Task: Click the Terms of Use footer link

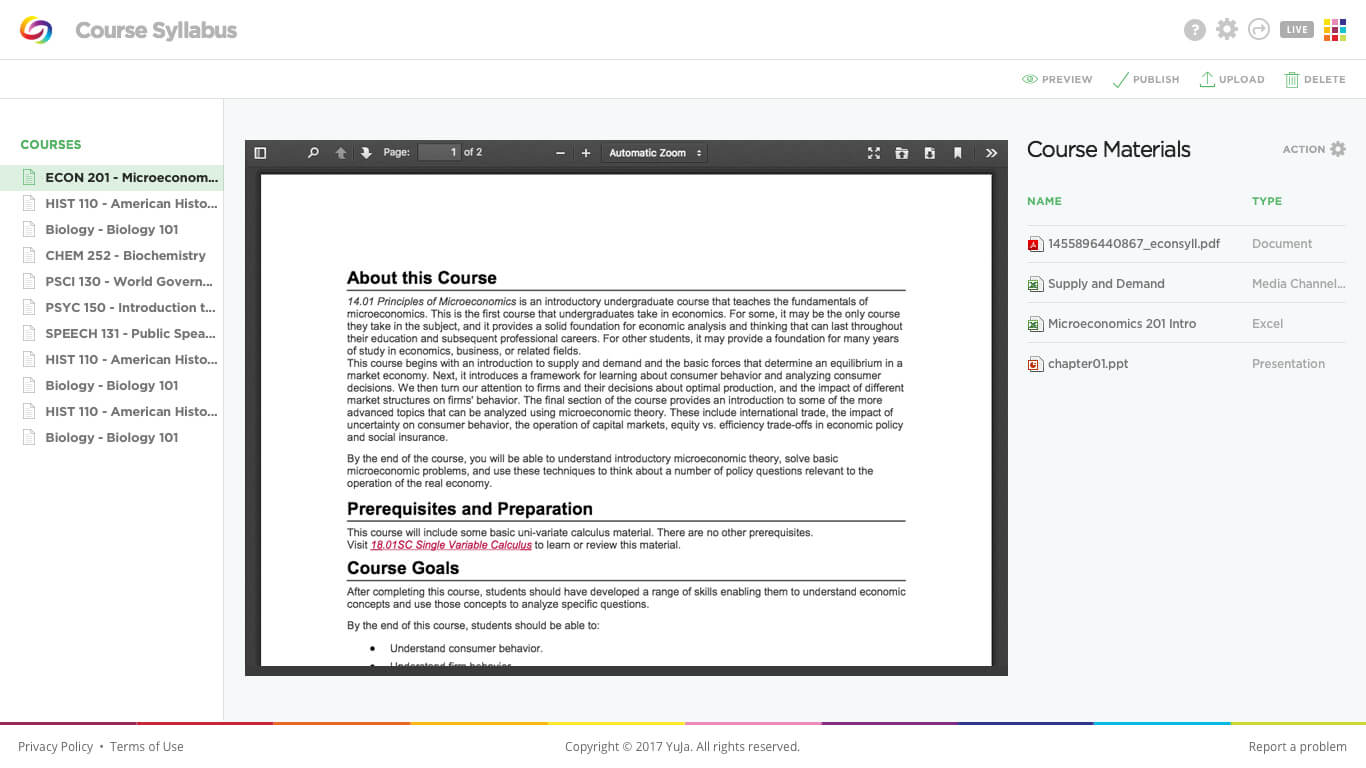Action: (147, 746)
